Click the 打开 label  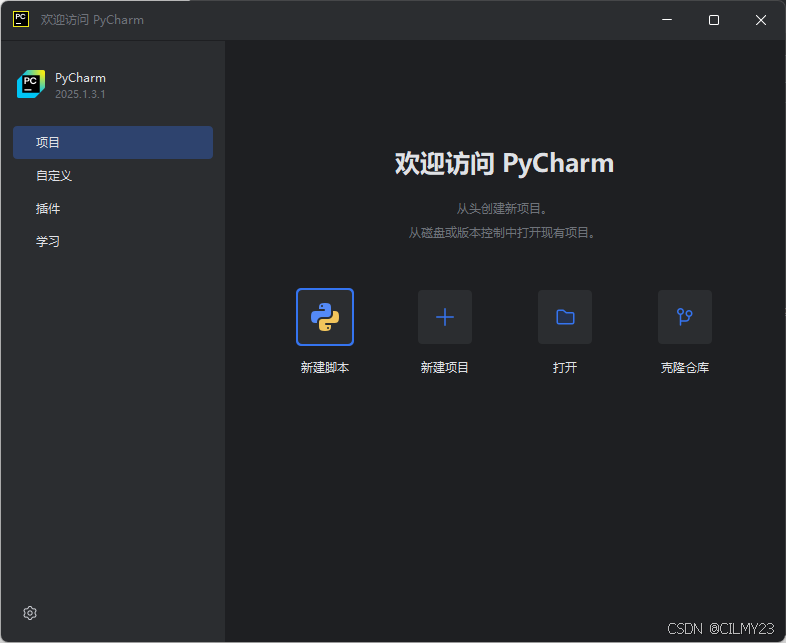(x=565, y=368)
